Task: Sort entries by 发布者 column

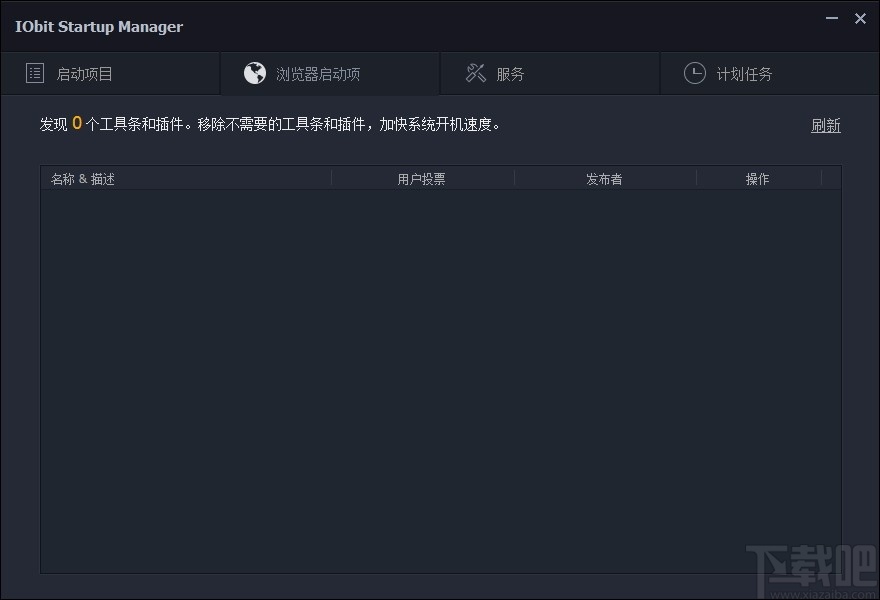Action: pos(604,178)
